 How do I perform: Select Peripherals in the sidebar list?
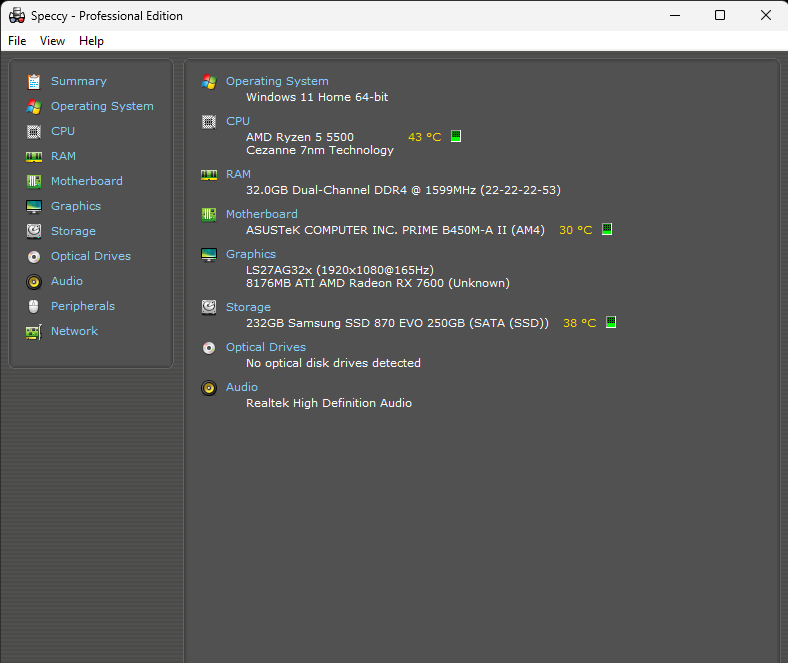coord(83,306)
